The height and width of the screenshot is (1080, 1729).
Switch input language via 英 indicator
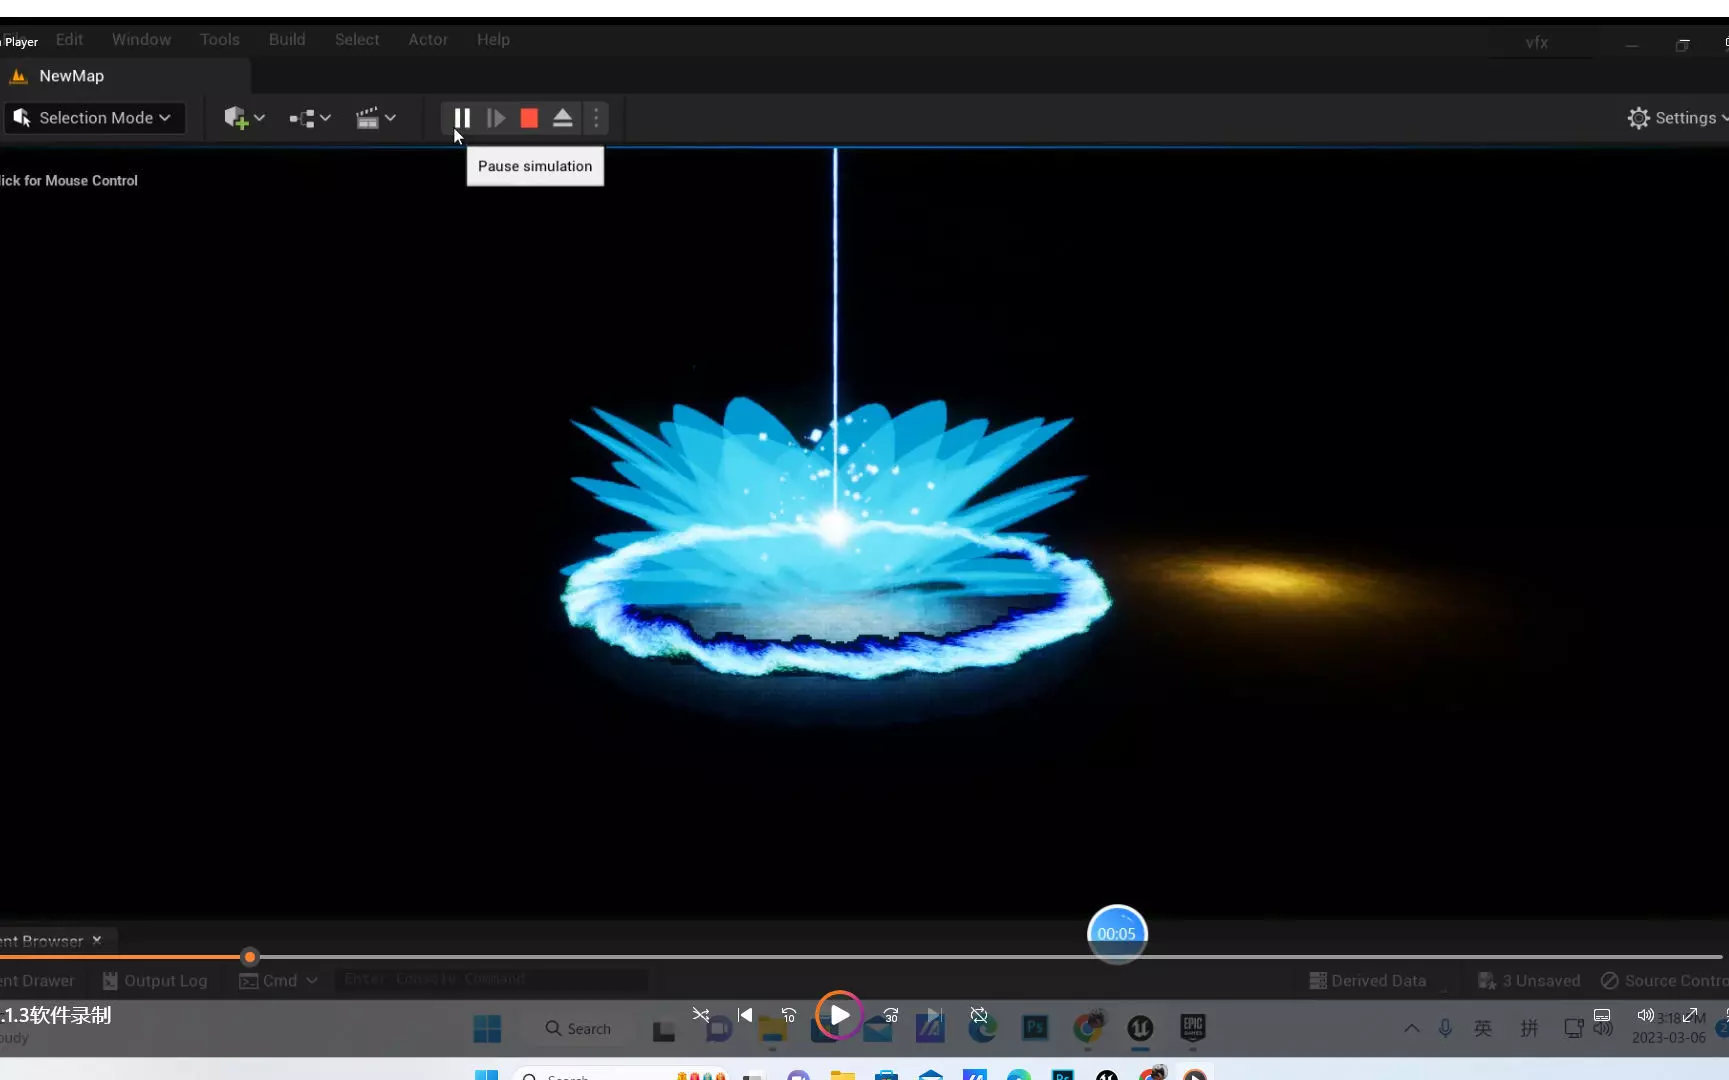point(1483,1028)
